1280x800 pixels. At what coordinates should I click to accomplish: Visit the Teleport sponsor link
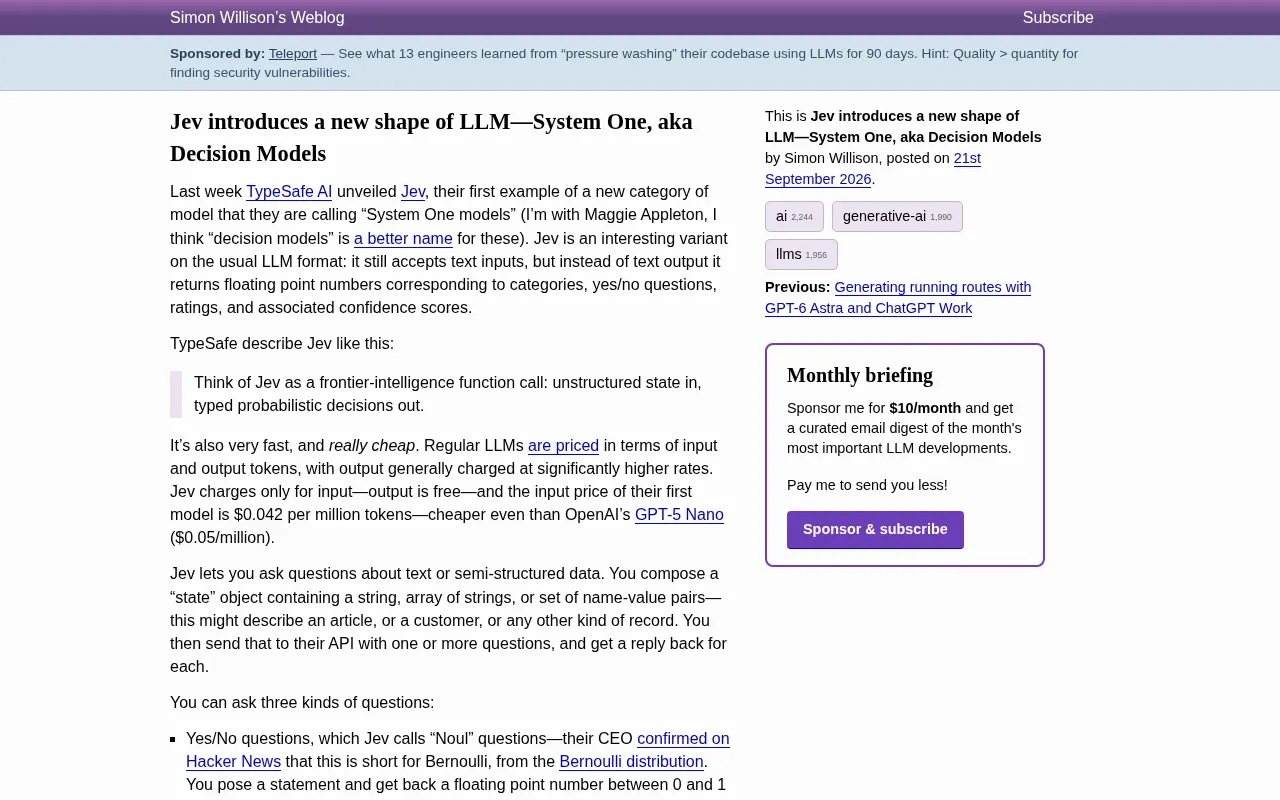(x=293, y=54)
